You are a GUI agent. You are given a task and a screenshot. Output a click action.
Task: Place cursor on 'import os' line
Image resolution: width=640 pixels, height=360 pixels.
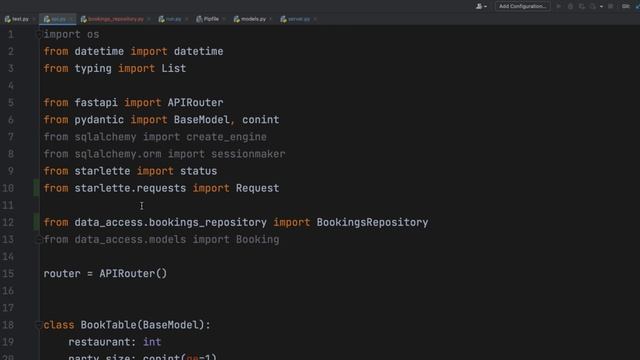pos(71,34)
